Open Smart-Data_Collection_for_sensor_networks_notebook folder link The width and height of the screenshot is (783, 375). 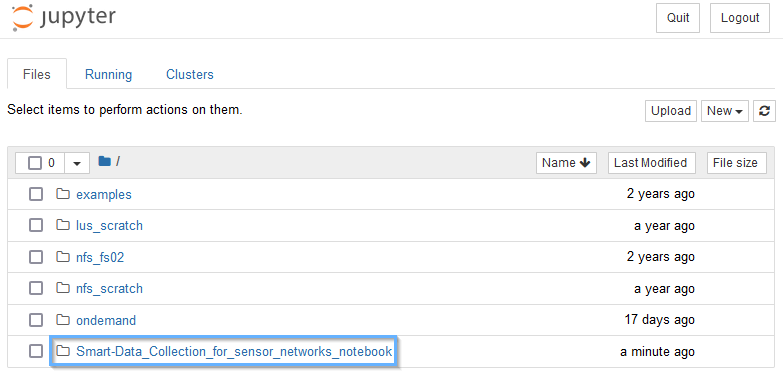(x=234, y=352)
